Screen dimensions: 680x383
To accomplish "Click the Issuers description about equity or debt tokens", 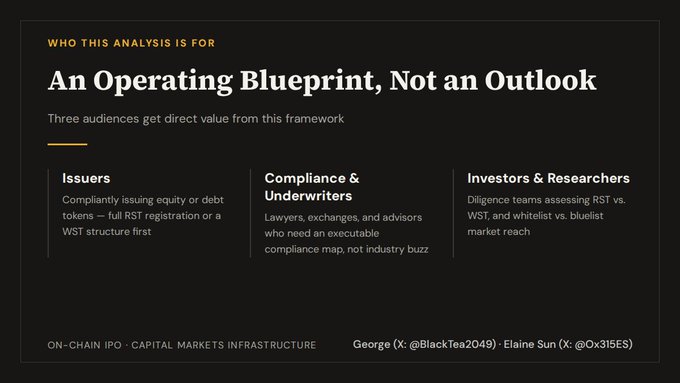I will pyautogui.click(x=143, y=216).
